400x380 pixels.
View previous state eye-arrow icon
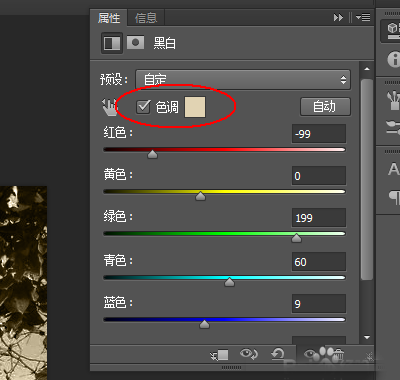pyautogui.click(x=249, y=354)
